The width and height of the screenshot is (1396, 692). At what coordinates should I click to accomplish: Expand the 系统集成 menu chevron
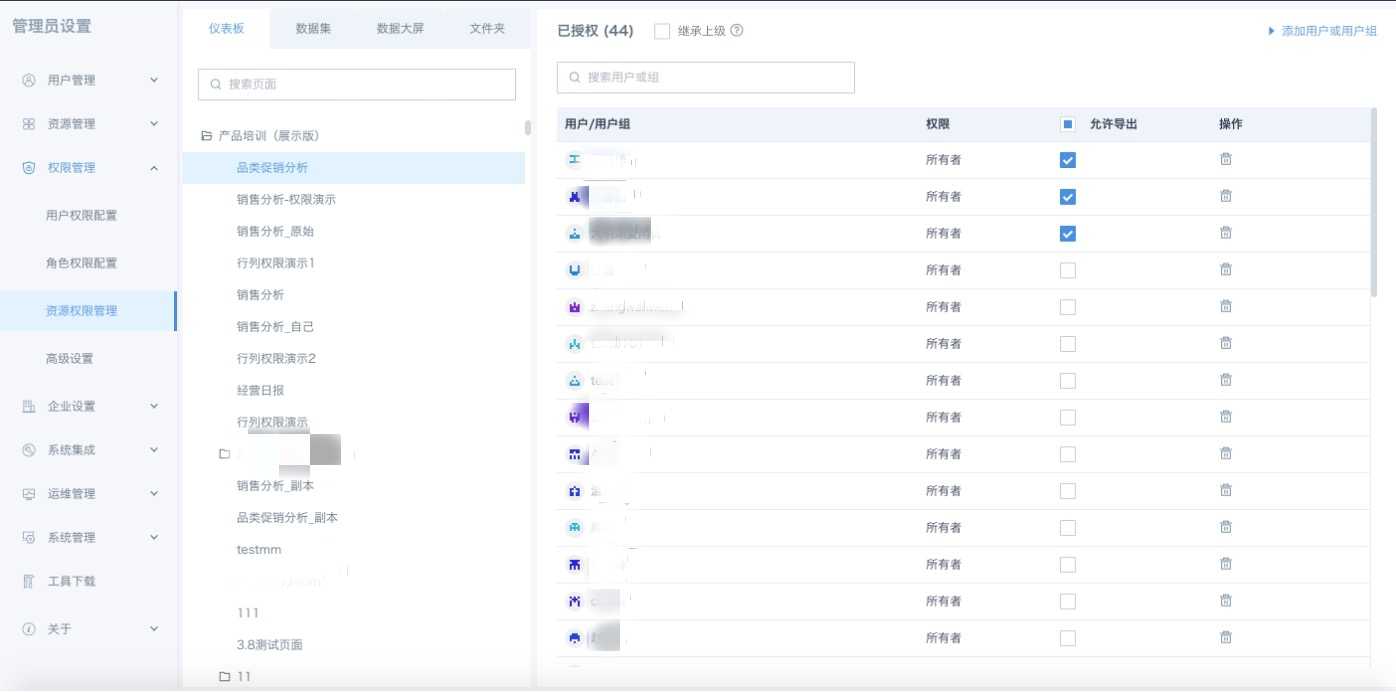(154, 450)
